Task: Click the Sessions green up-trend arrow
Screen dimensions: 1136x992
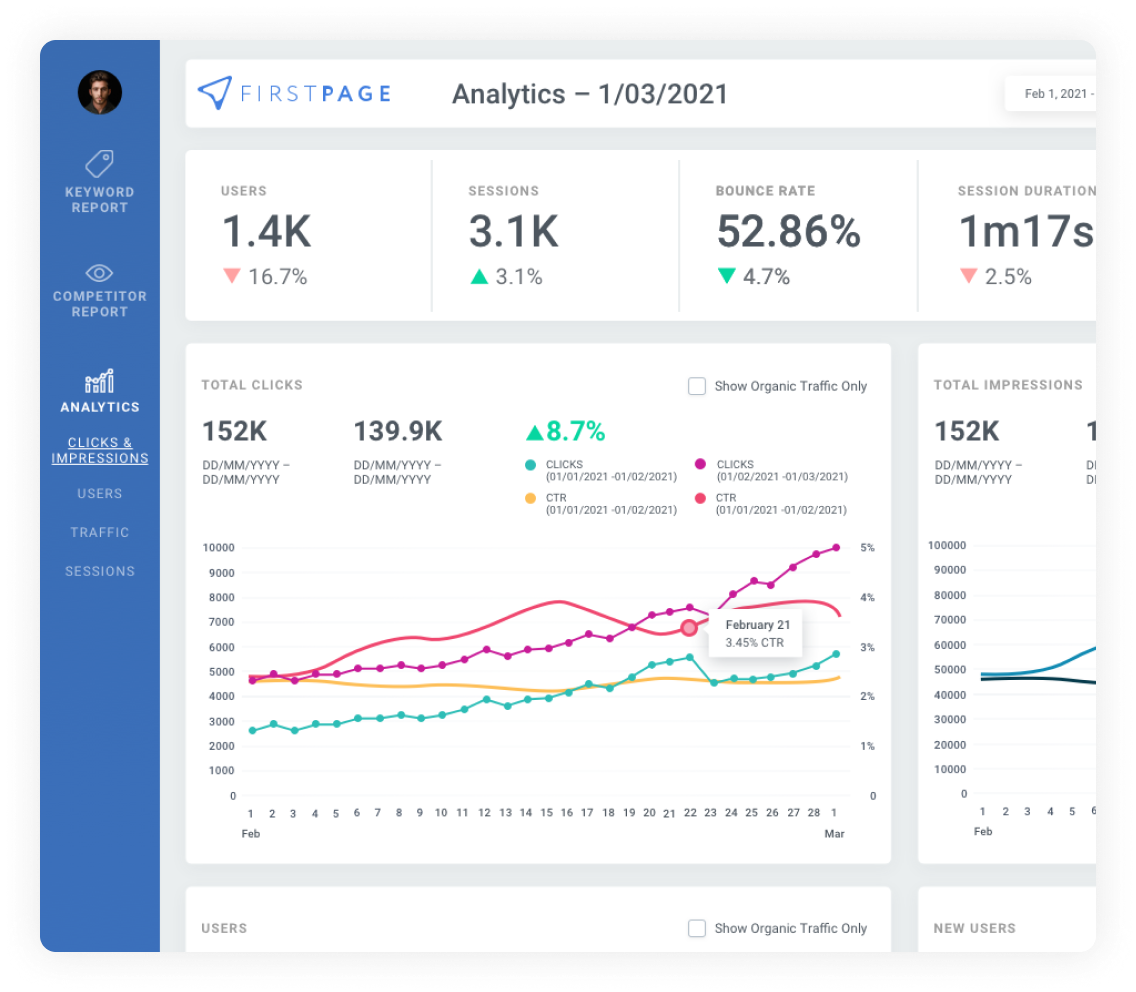Action: (480, 276)
